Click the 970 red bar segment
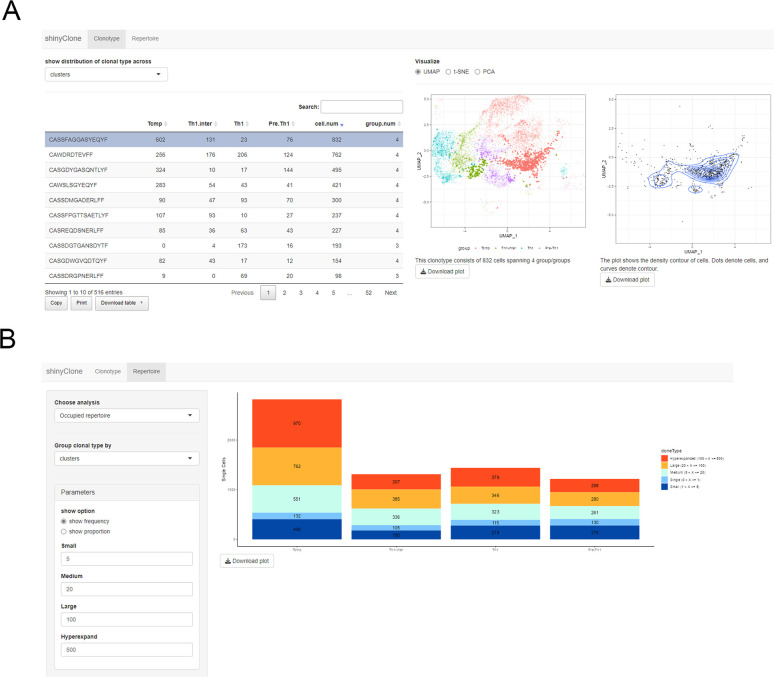The width and height of the screenshot is (774, 677). point(297,424)
